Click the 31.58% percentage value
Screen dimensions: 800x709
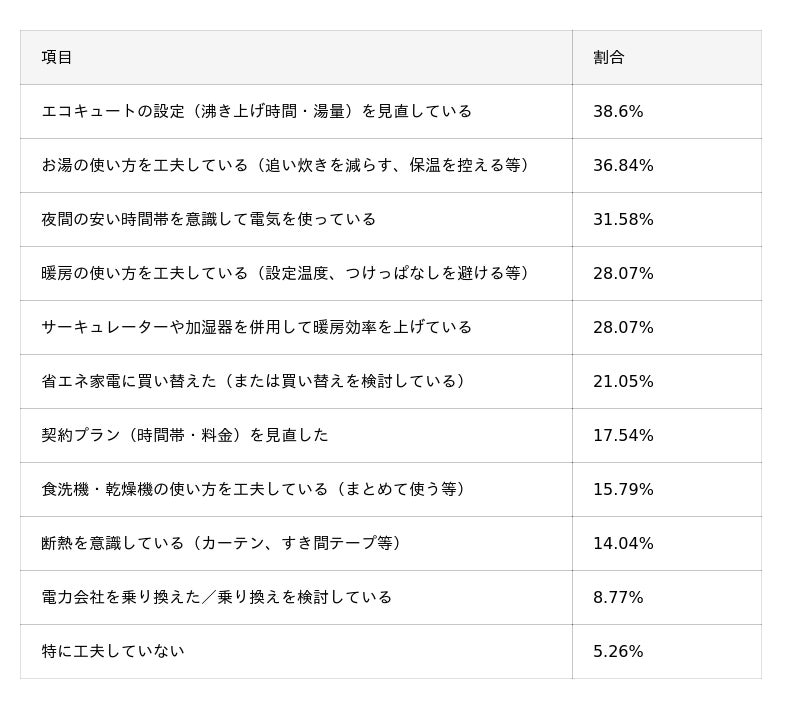(x=623, y=219)
